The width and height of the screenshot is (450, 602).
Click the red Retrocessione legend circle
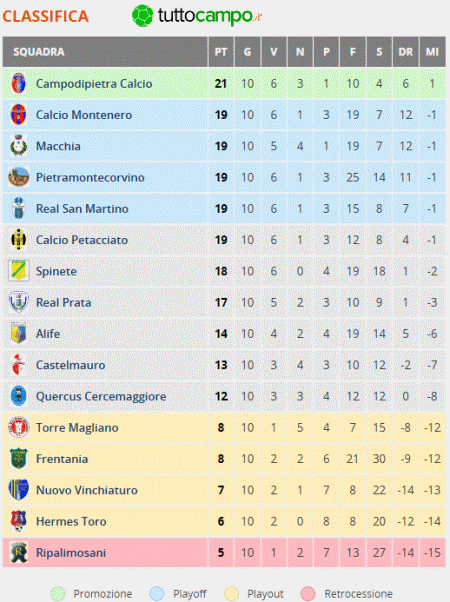[x=308, y=594]
